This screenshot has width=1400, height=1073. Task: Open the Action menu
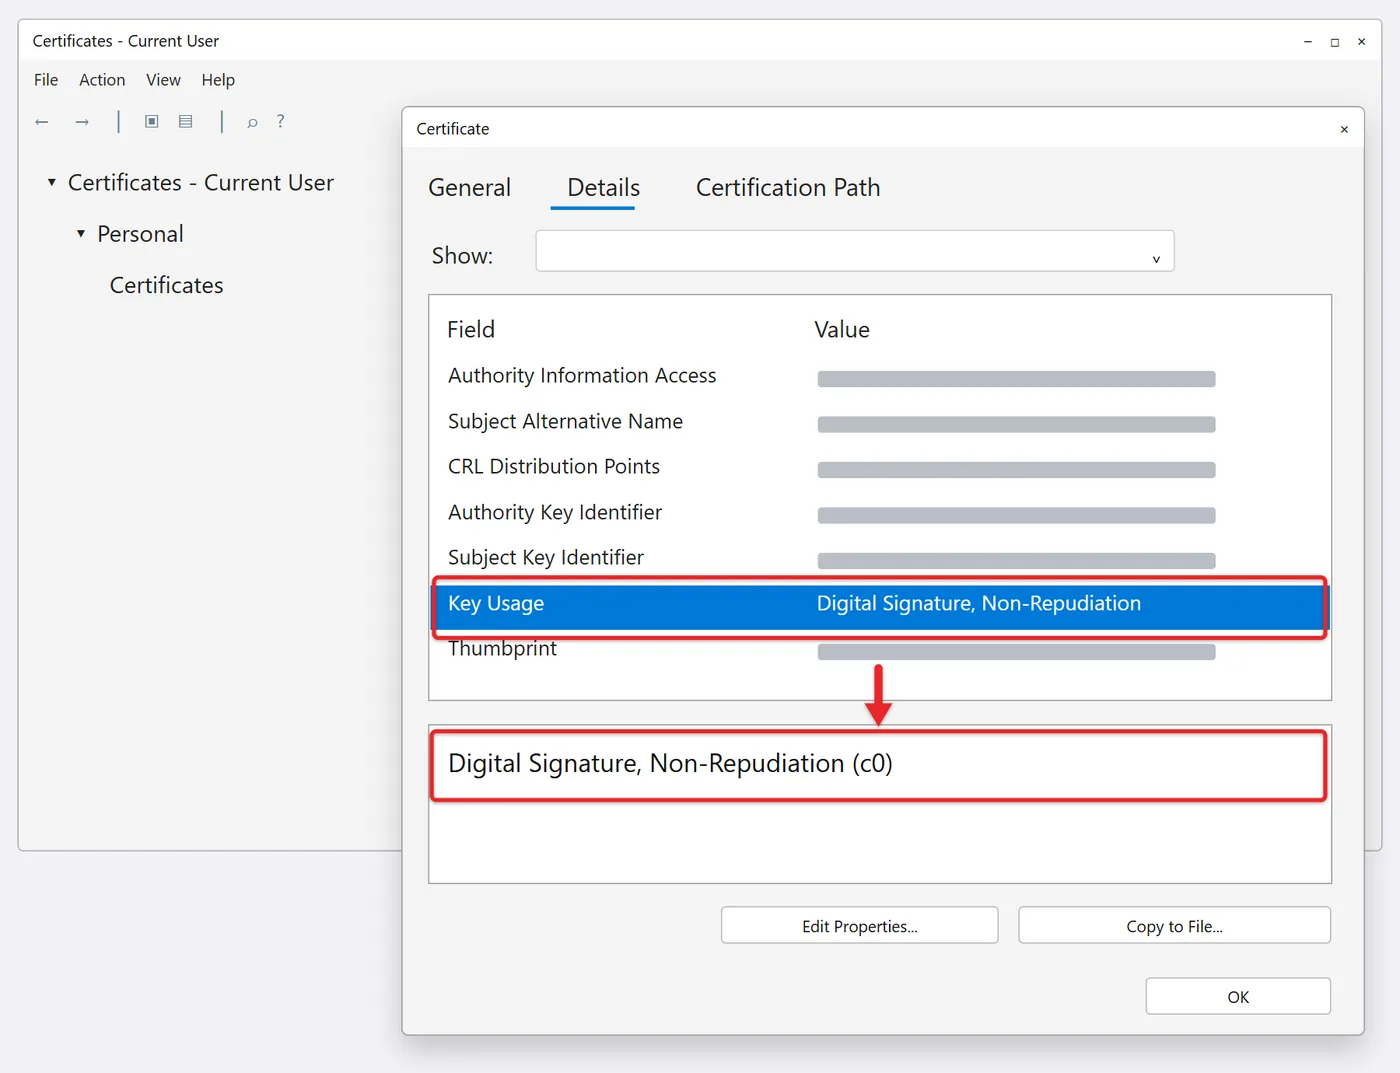tap(102, 80)
